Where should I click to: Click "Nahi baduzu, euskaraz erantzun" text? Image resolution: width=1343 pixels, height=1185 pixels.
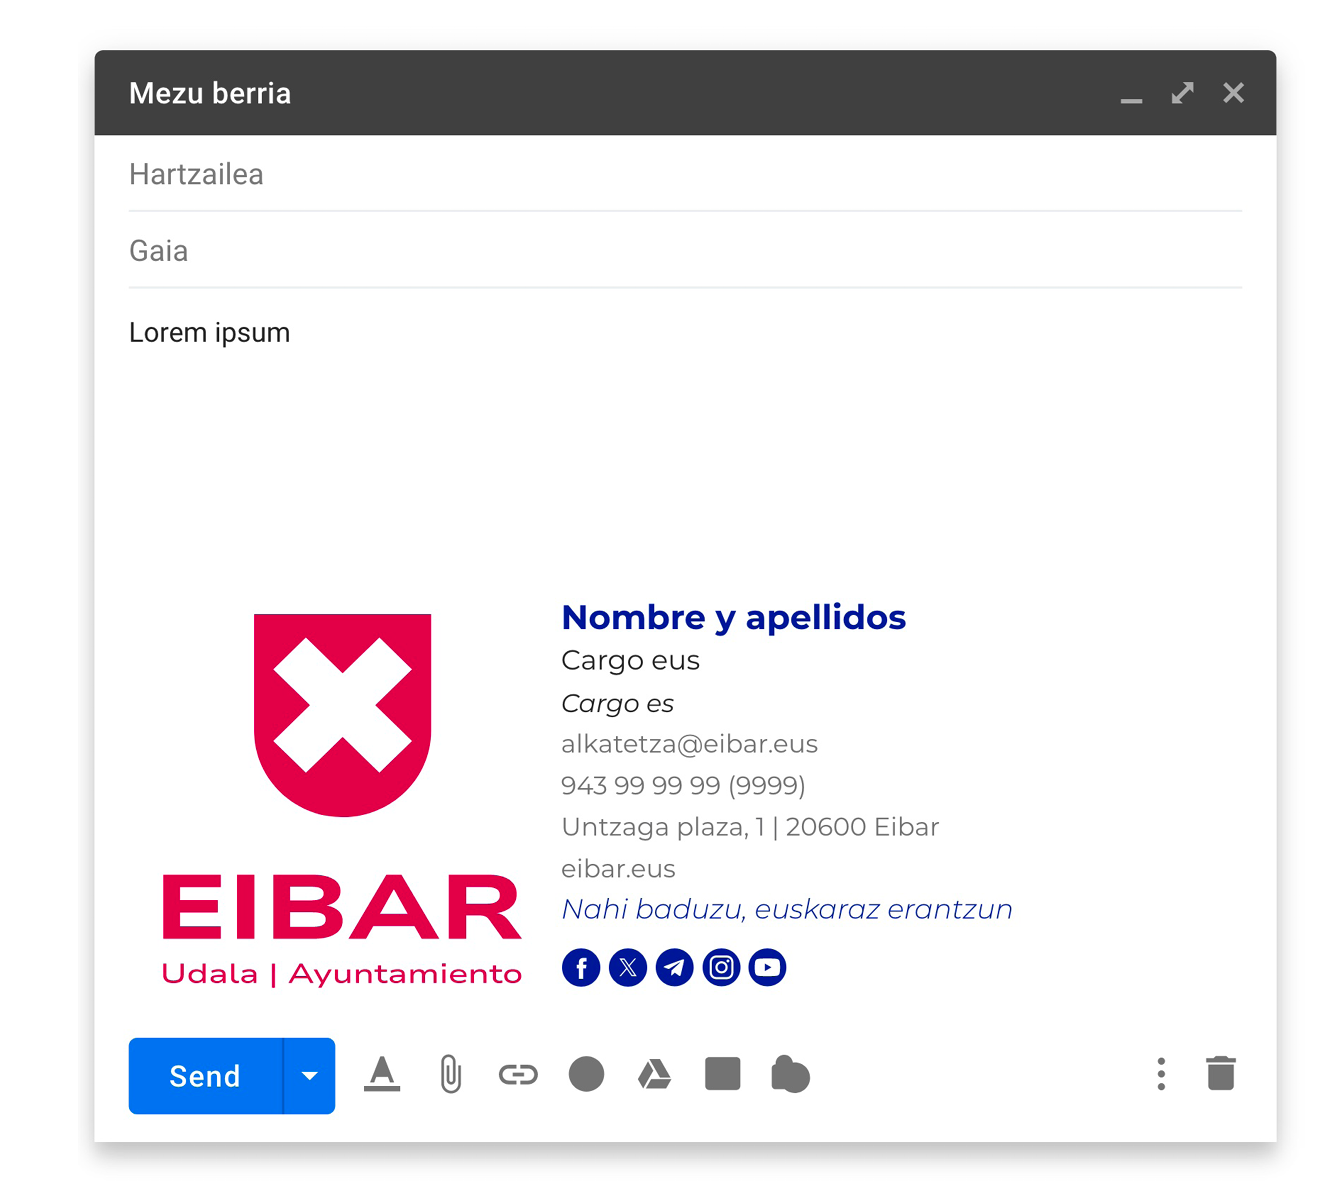coord(787,909)
